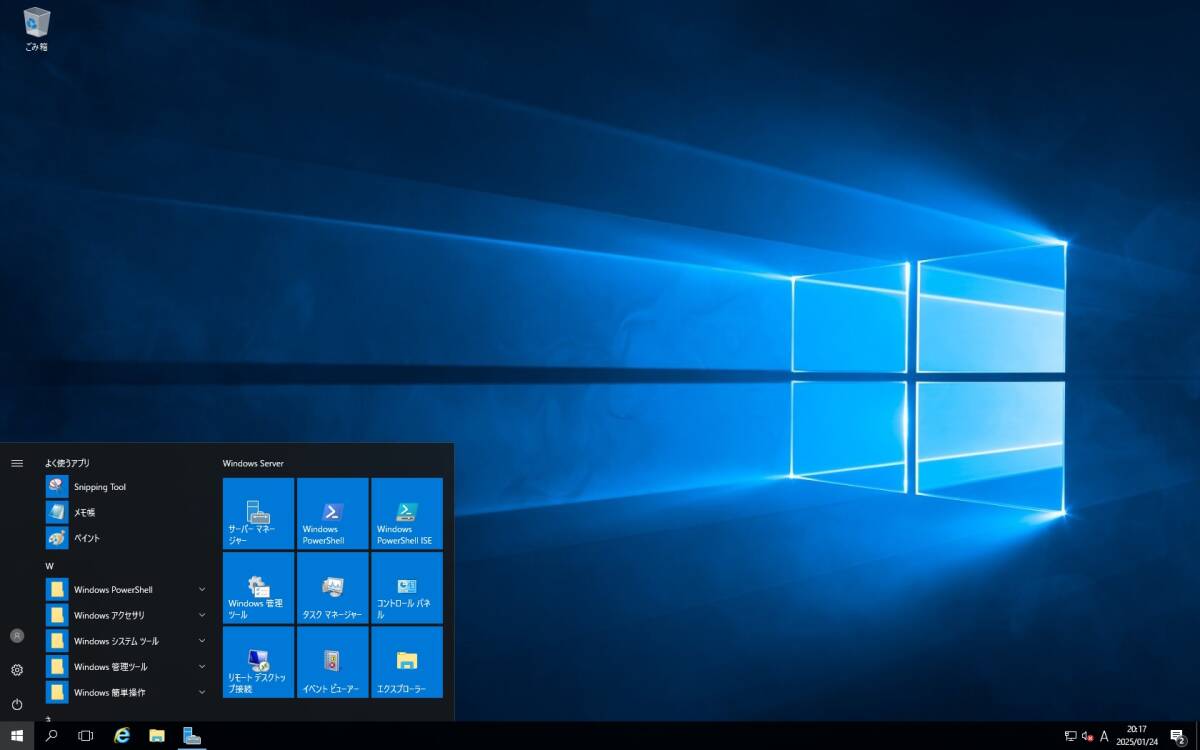1200x750 pixels.
Task: Launch Internet Explorer from the taskbar
Action: [x=122, y=736]
